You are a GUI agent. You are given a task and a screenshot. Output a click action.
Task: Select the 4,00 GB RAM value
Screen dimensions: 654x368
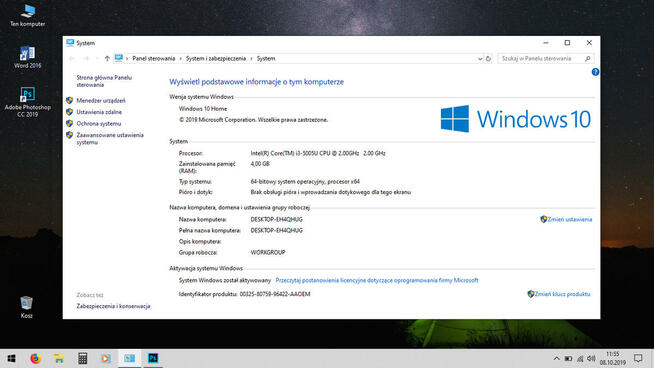260,164
